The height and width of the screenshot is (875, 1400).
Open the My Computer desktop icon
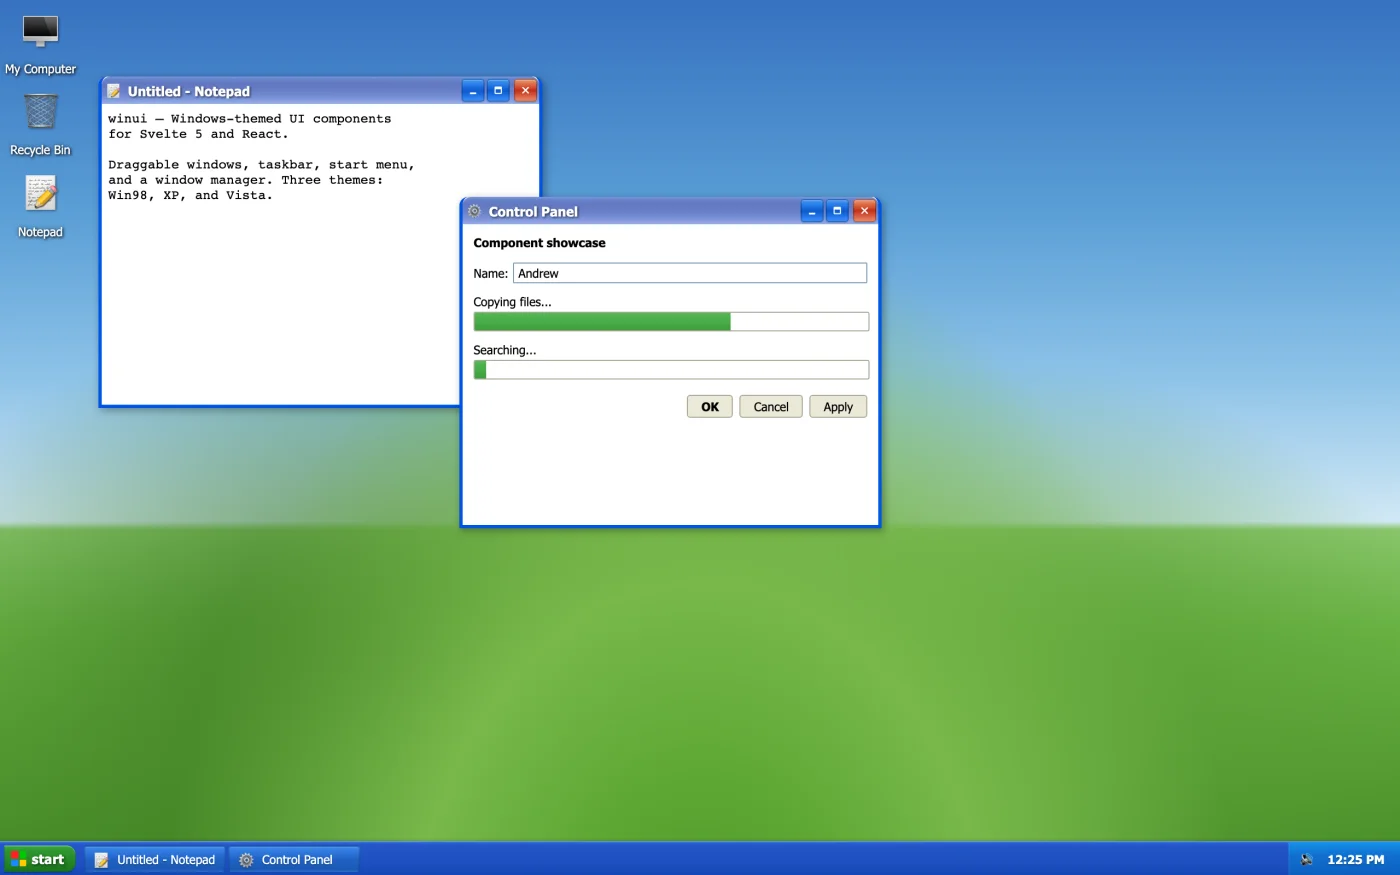point(40,45)
